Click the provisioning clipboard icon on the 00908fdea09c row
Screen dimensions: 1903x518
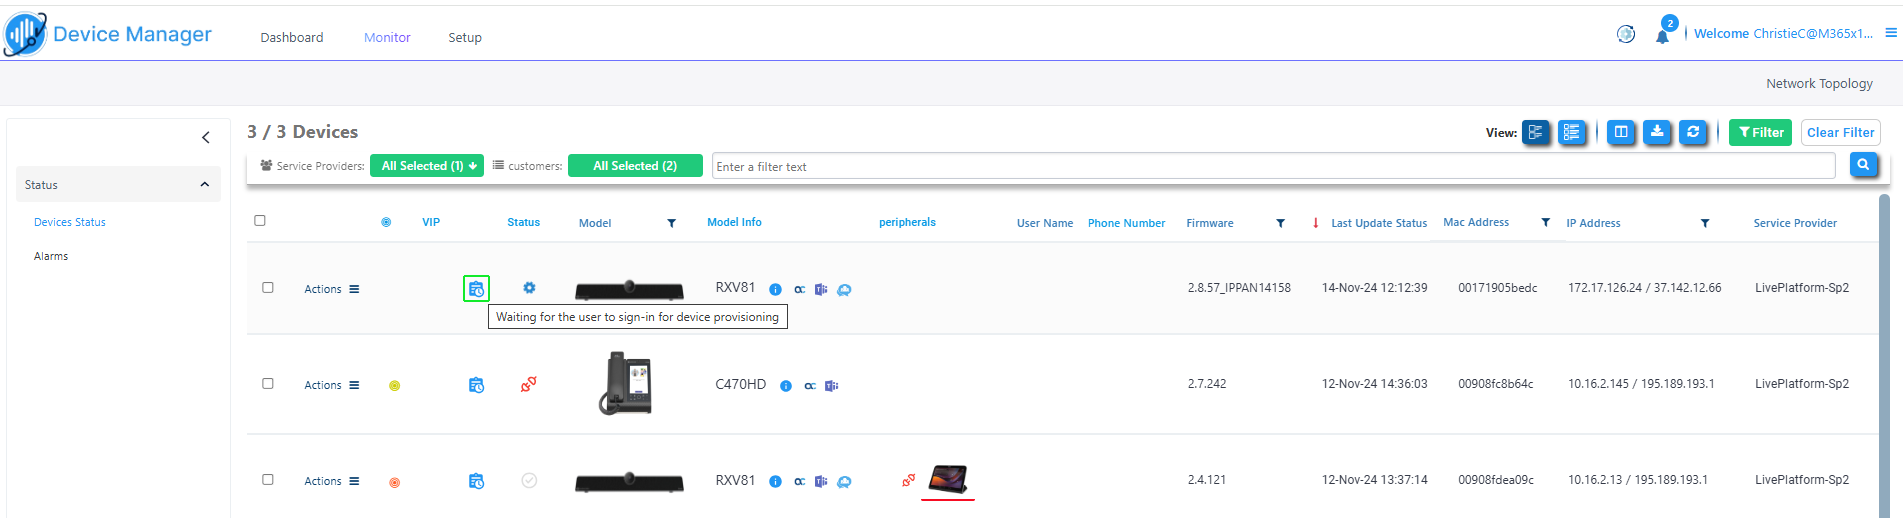476,481
